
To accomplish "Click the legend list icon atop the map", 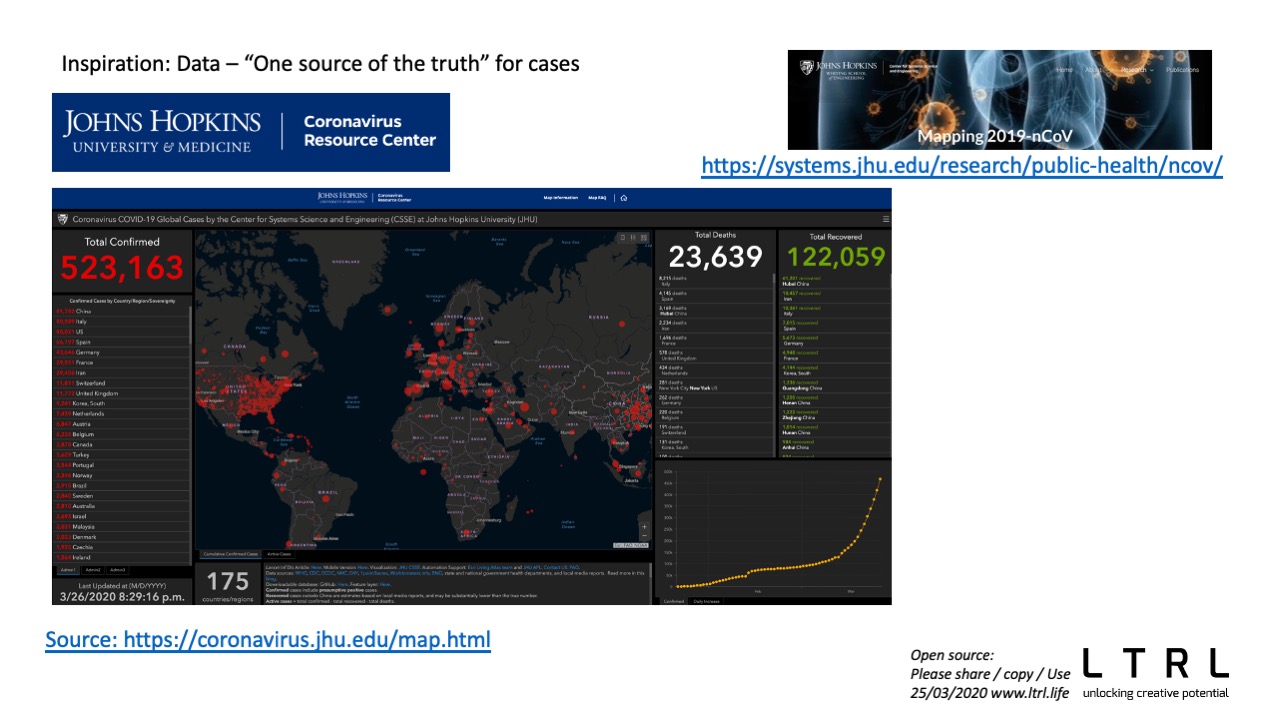I will click(633, 237).
